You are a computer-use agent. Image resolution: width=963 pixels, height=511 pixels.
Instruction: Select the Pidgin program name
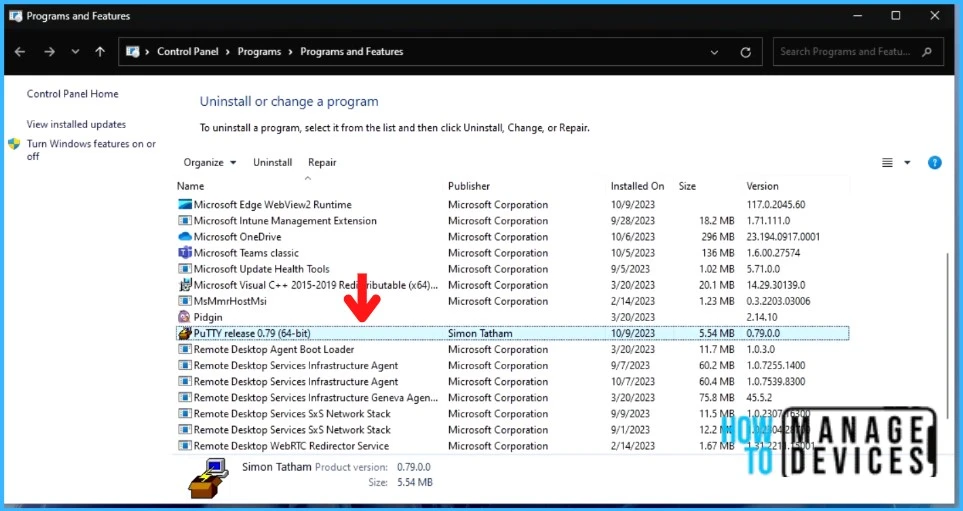208,317
